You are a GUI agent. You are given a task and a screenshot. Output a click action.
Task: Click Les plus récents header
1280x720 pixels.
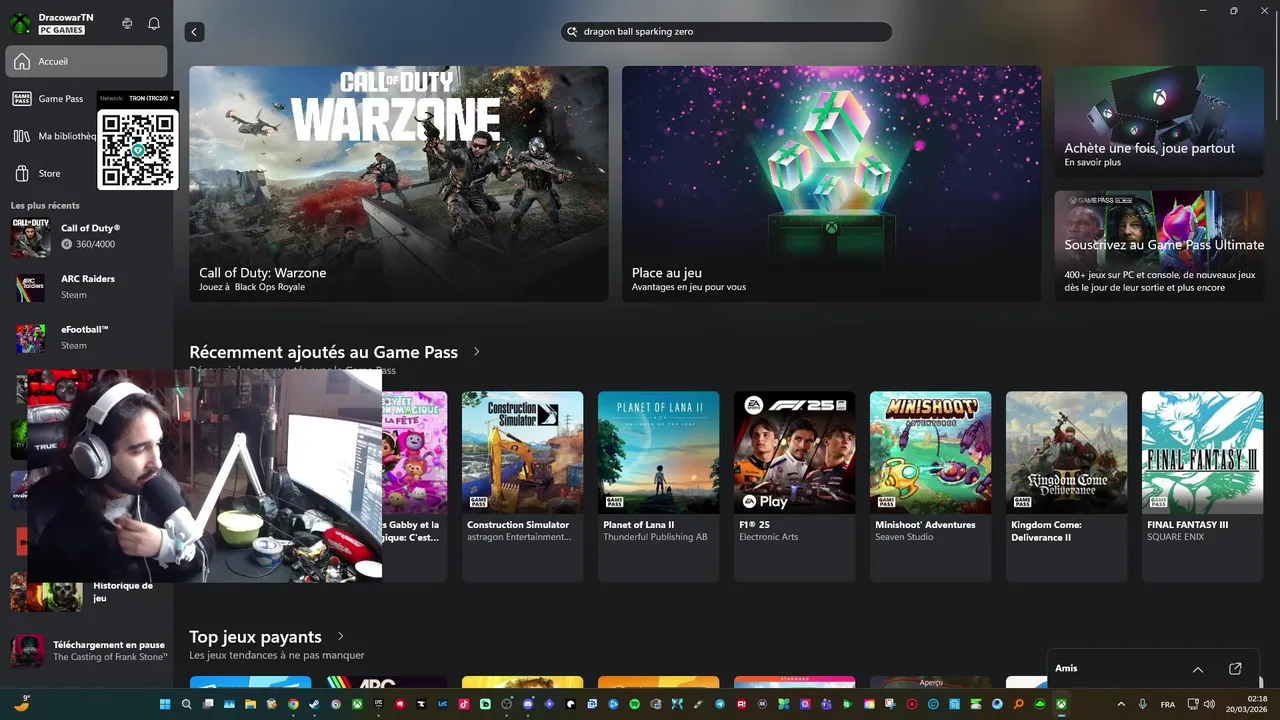[x=45, y=205]
